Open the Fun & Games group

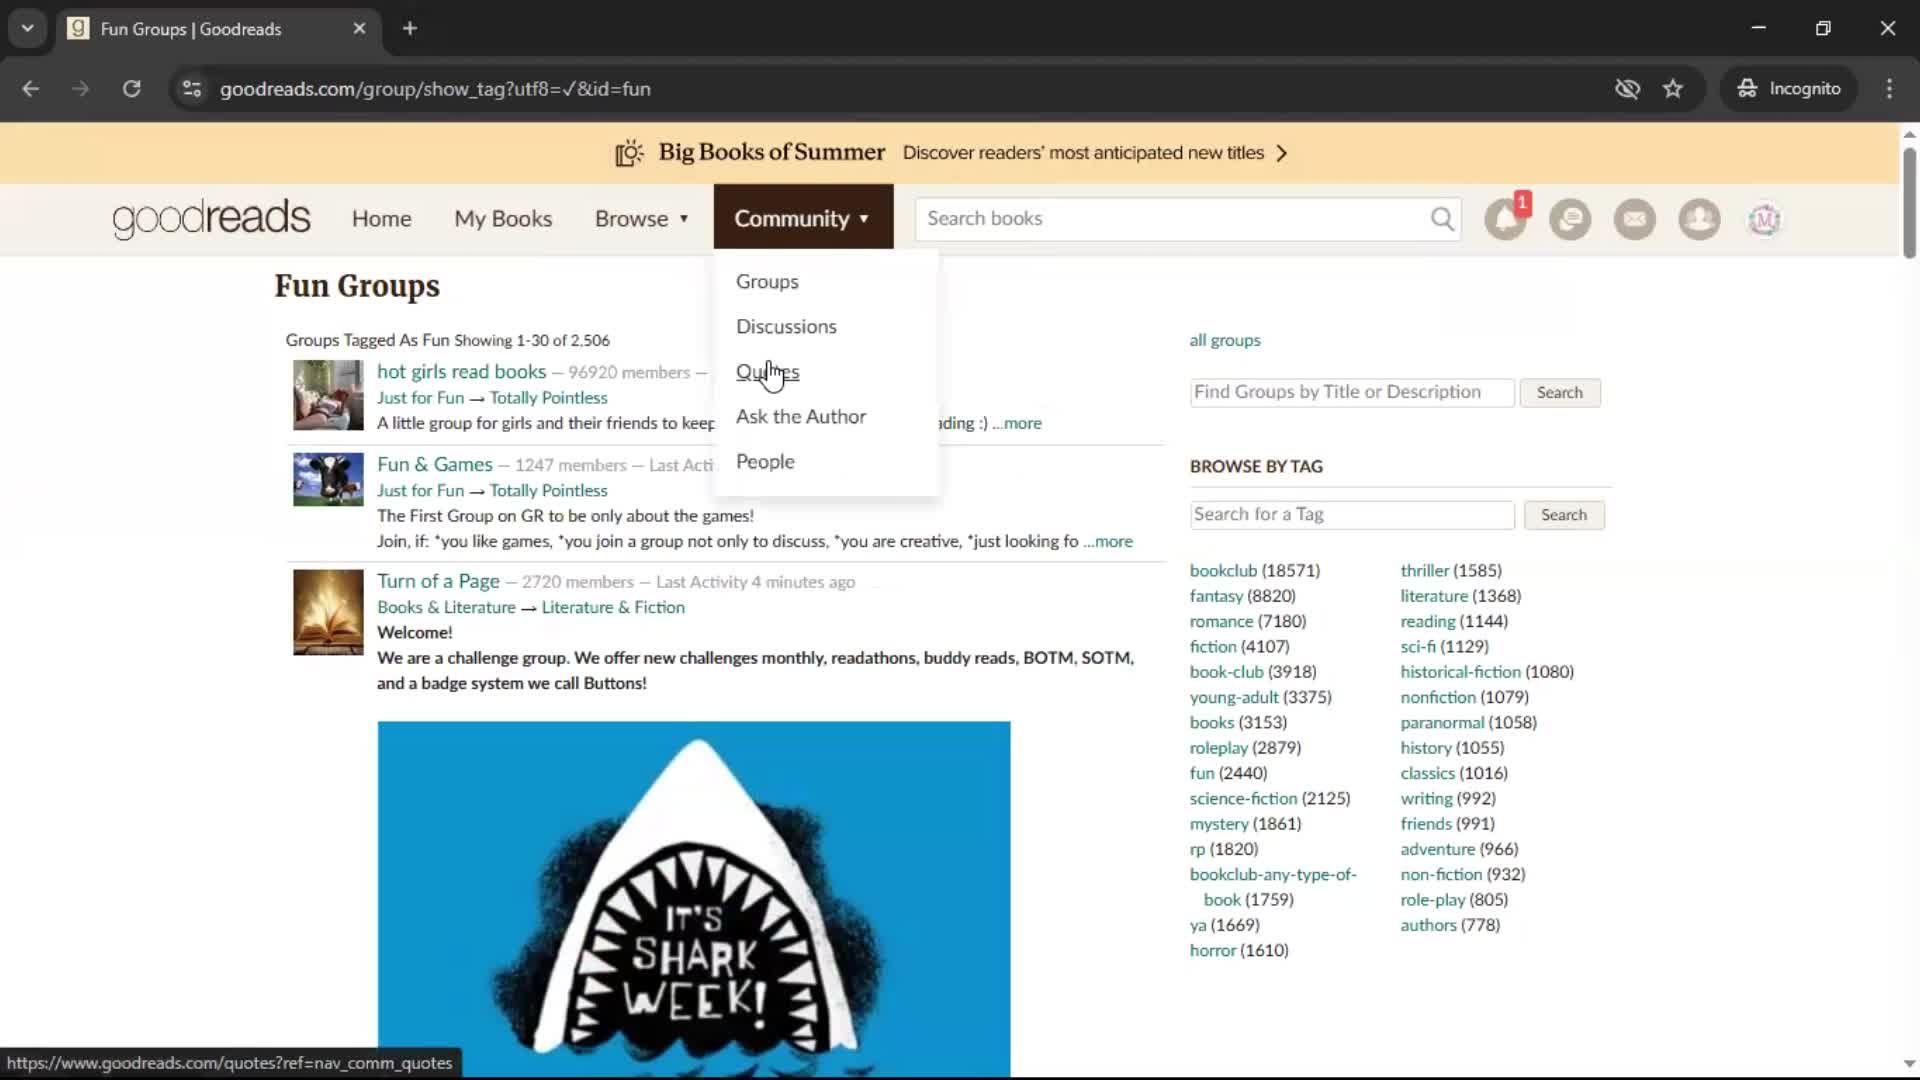click(435, 464)
